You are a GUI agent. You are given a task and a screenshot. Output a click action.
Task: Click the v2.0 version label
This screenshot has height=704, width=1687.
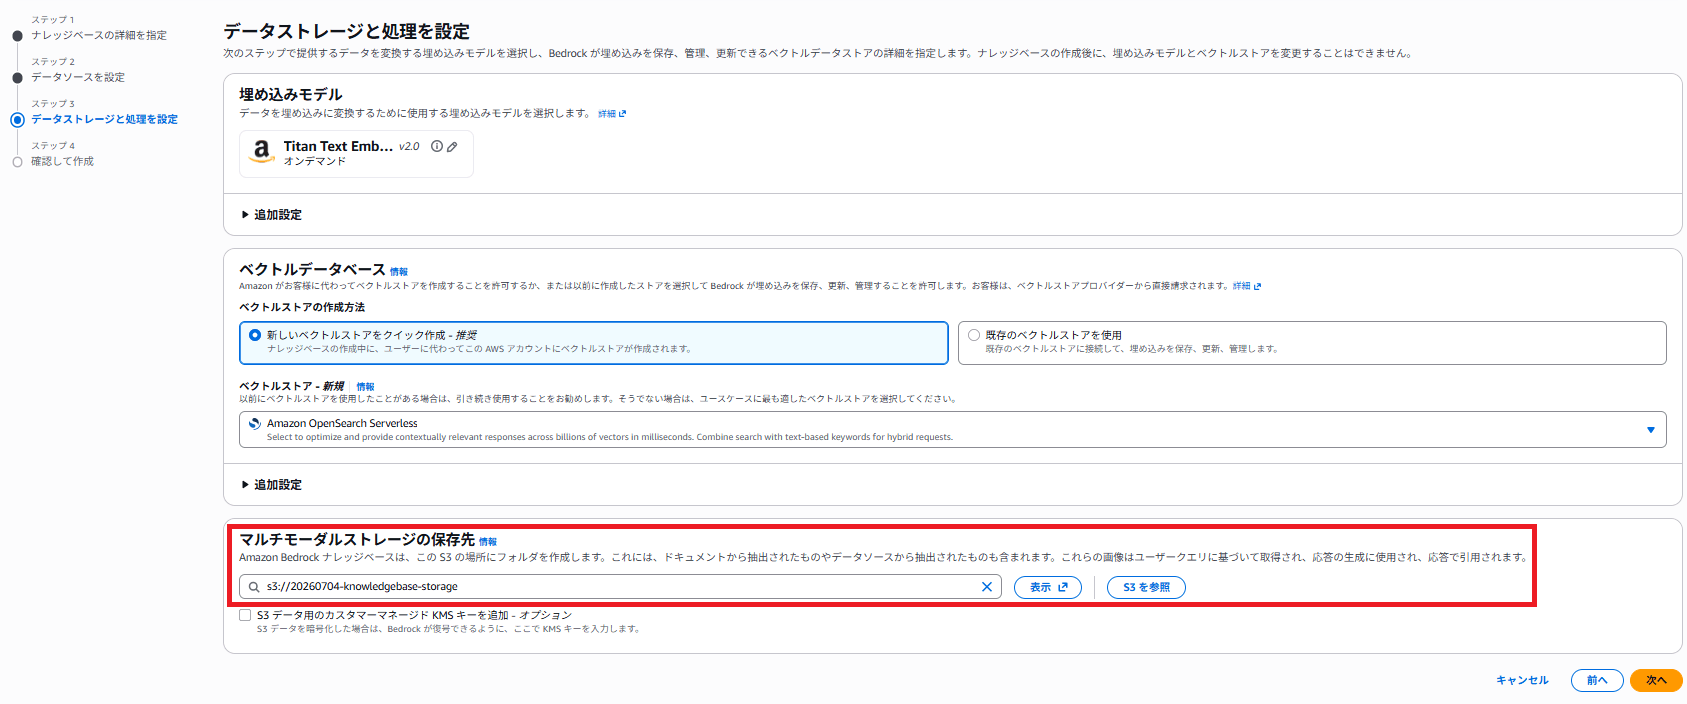[x=409, y=146]
